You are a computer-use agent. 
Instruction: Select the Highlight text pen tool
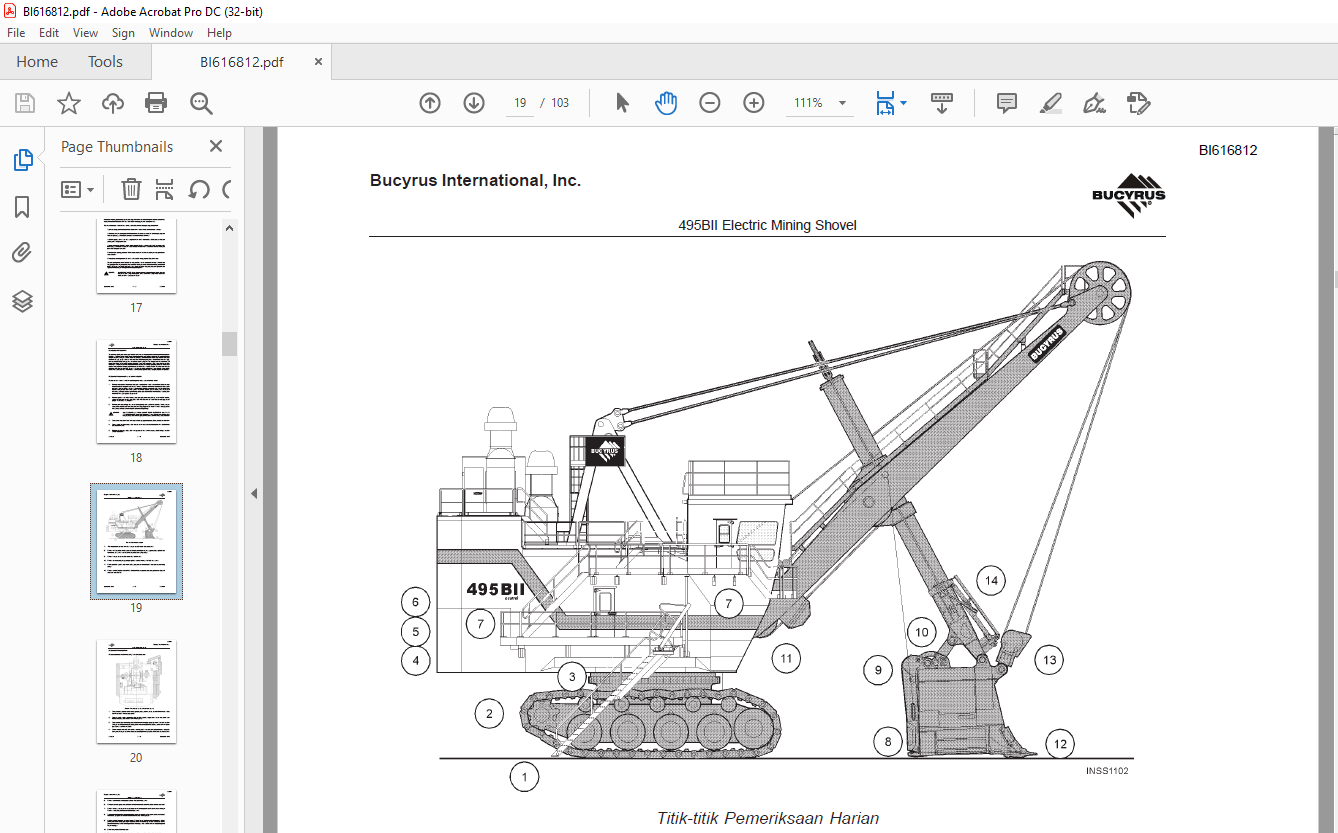click(1051, 103)
